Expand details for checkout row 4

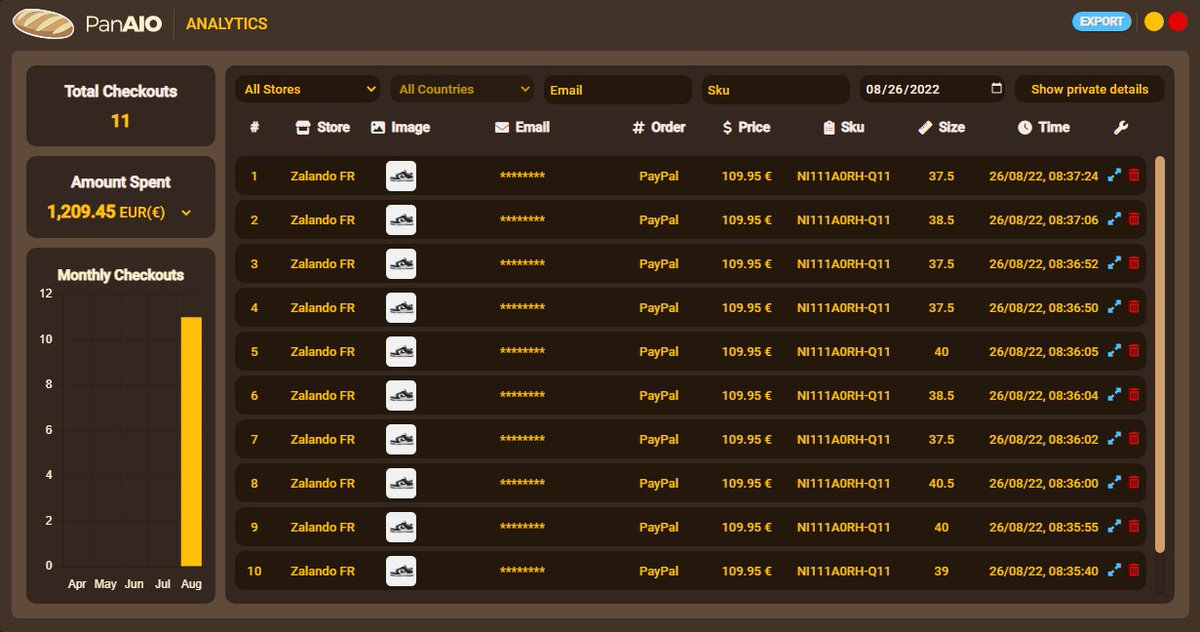coord(1114,308)
